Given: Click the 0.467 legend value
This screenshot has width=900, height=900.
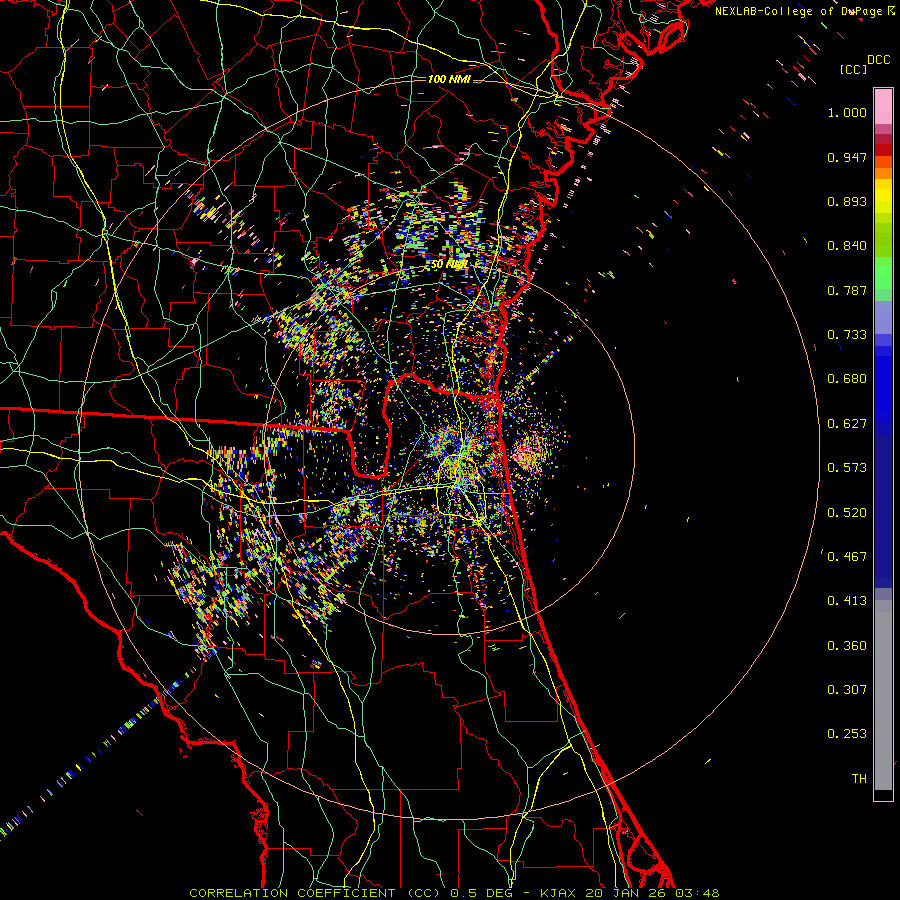Looking at the screenshot, I should [x=847, y=557].
